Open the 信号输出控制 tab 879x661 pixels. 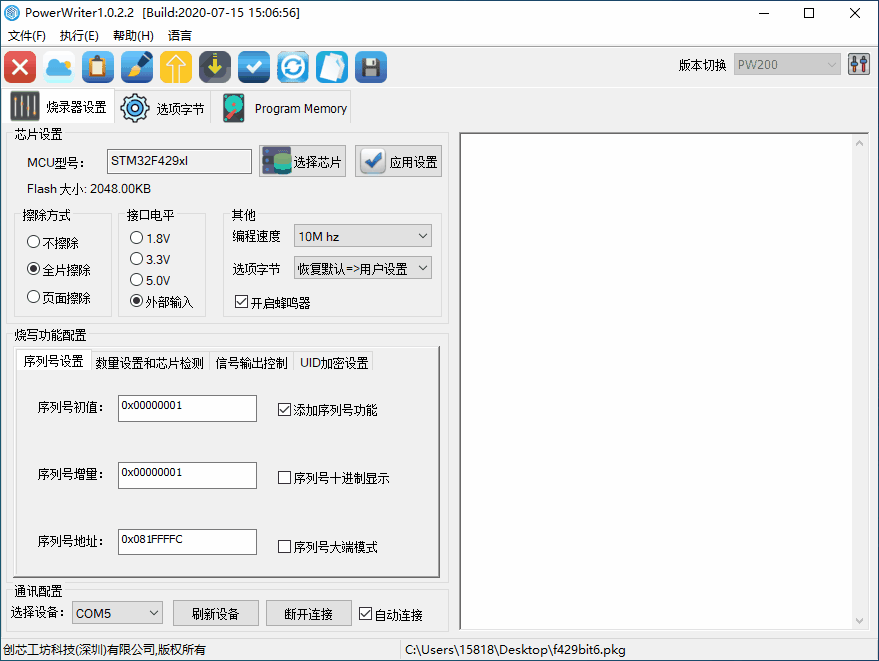tap(251, 363)
